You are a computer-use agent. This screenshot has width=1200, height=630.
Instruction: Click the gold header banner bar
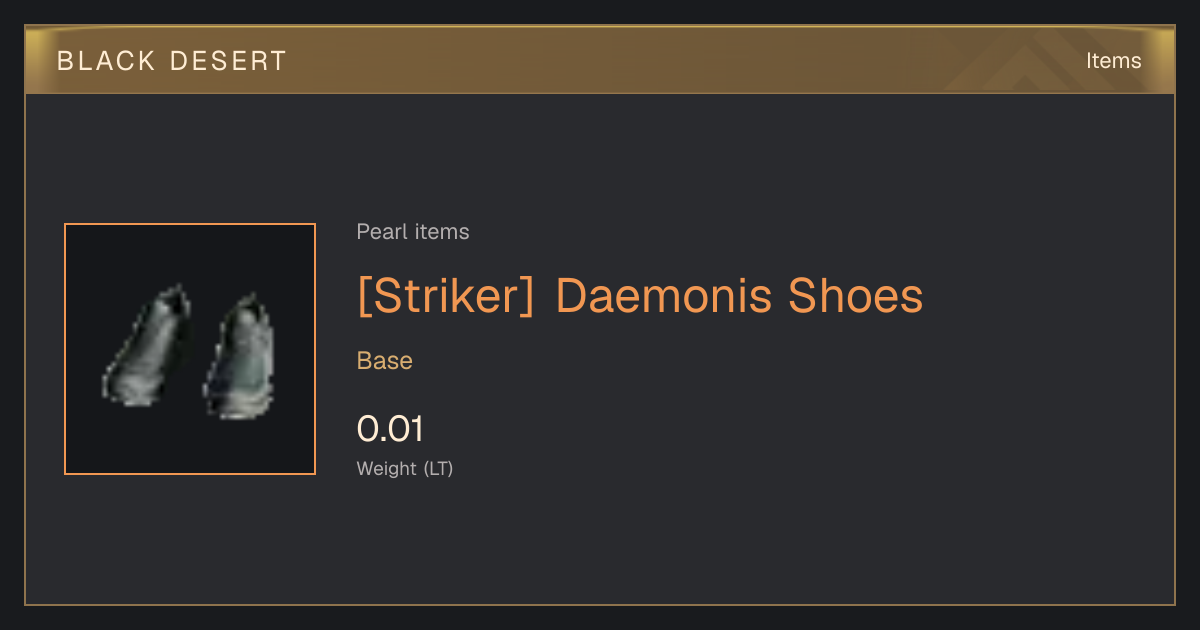pyautogui.click(x=600, y=60)
